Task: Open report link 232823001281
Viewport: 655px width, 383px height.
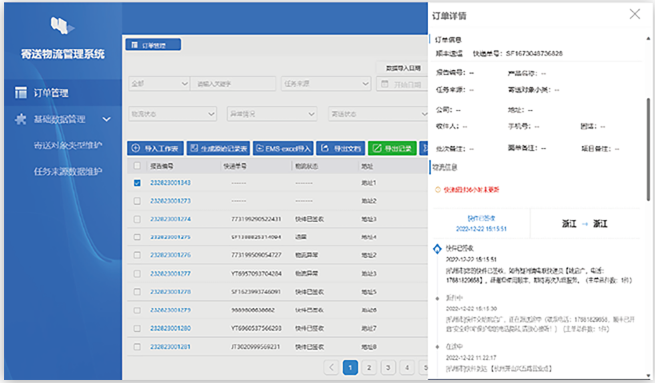Action: point(170,347)
